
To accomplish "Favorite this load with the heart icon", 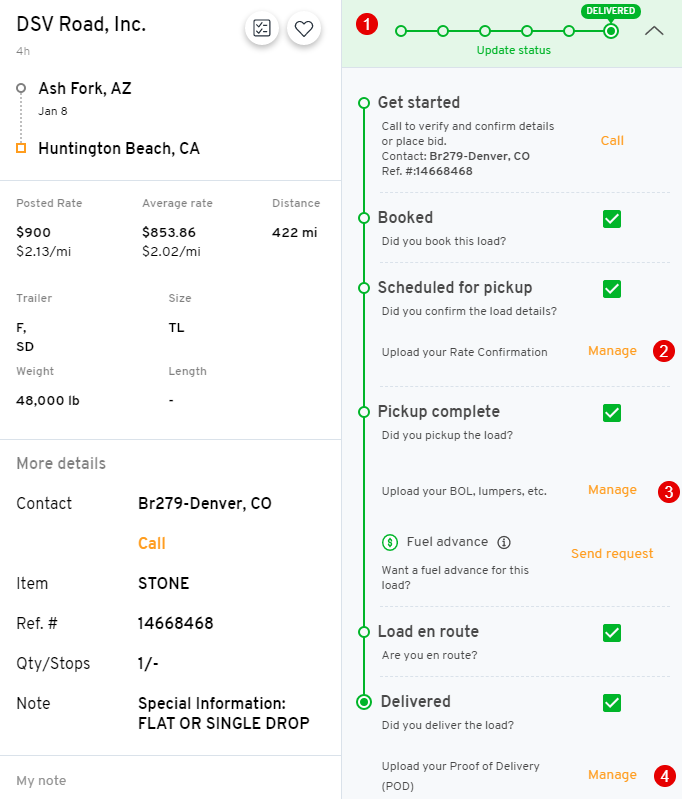I will (x=304, y=29).
